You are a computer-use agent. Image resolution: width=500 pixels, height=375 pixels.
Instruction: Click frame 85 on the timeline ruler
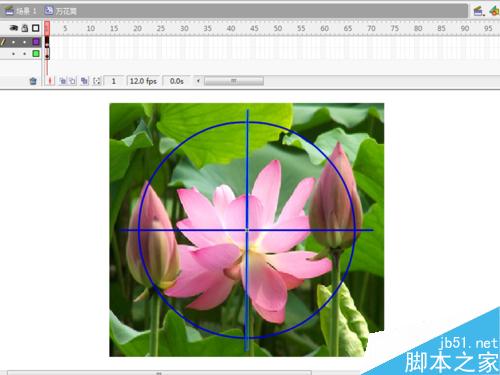(441, 29)
